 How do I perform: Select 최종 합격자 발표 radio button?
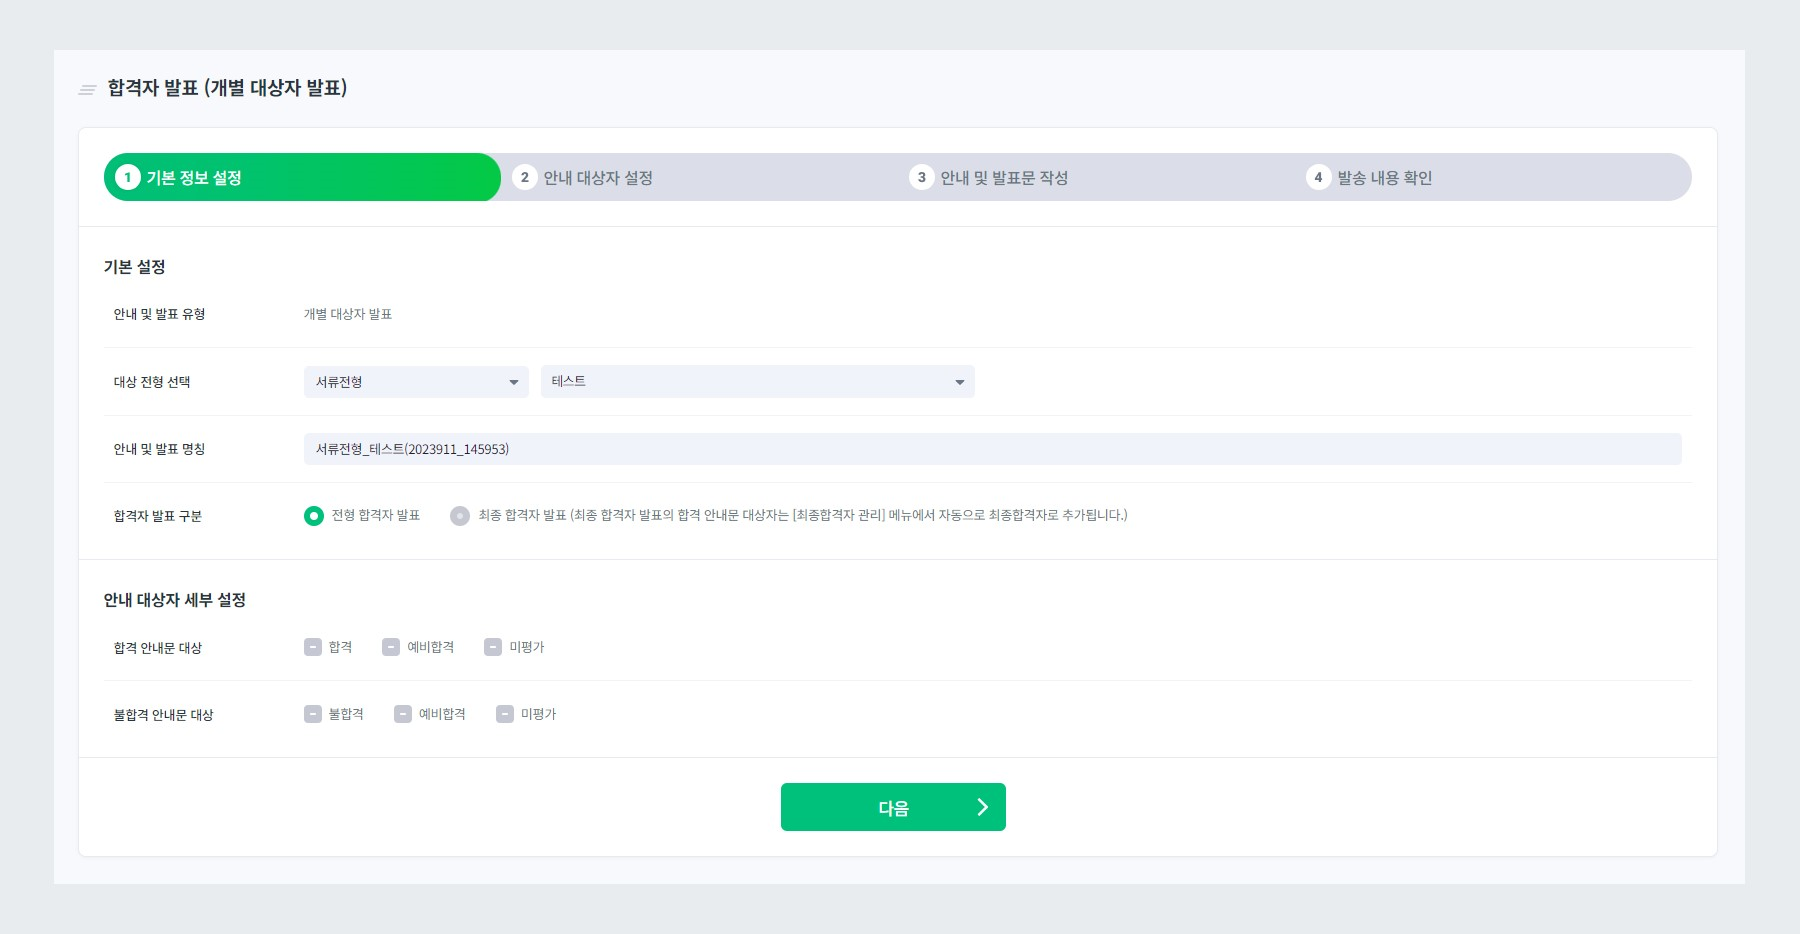[460, 516]
